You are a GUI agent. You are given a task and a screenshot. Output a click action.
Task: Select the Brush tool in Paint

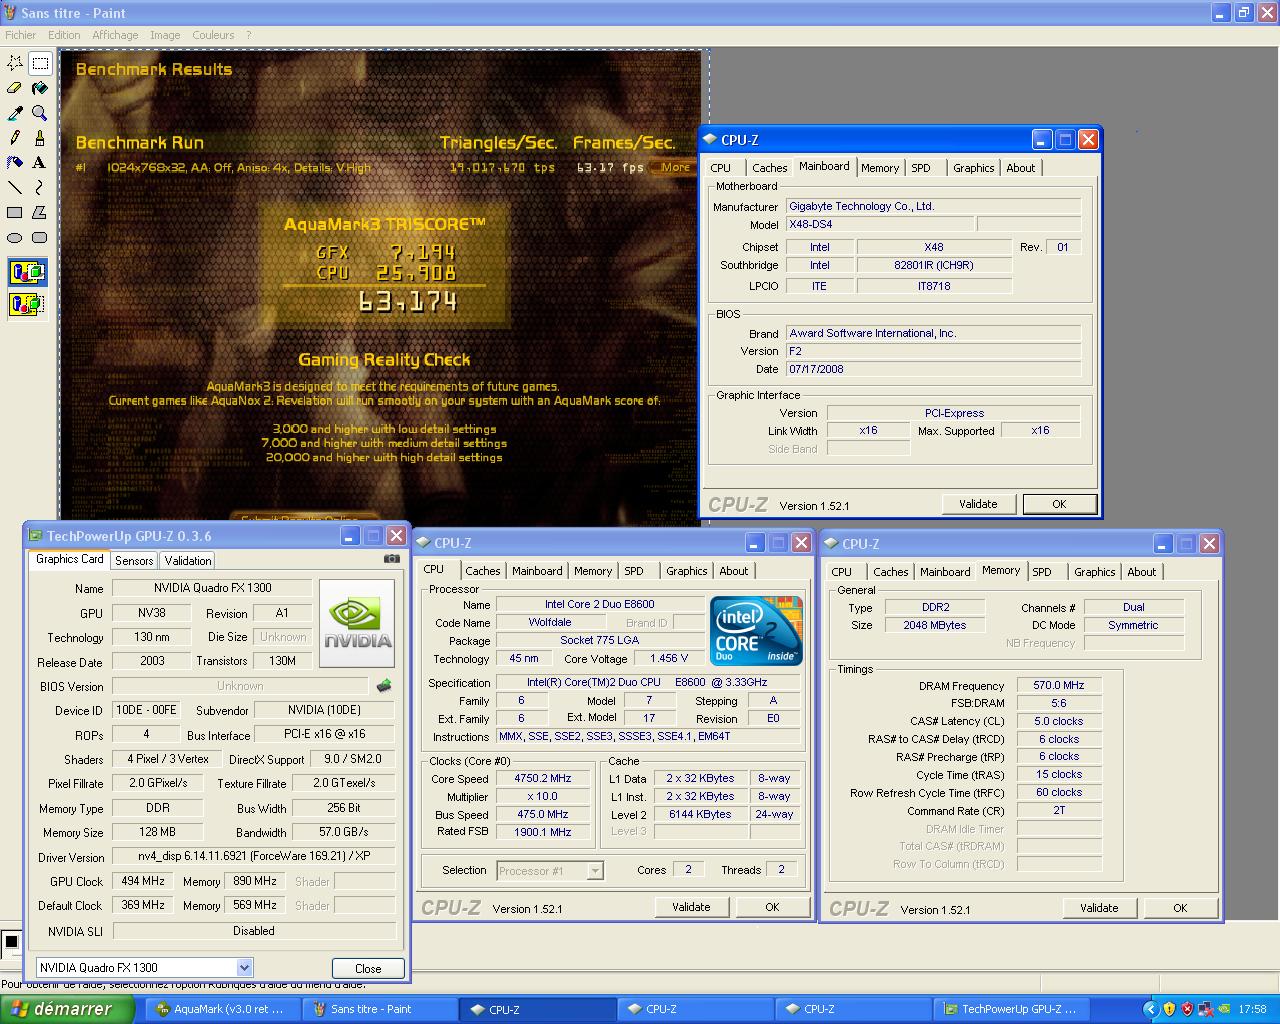pos(40,138)
